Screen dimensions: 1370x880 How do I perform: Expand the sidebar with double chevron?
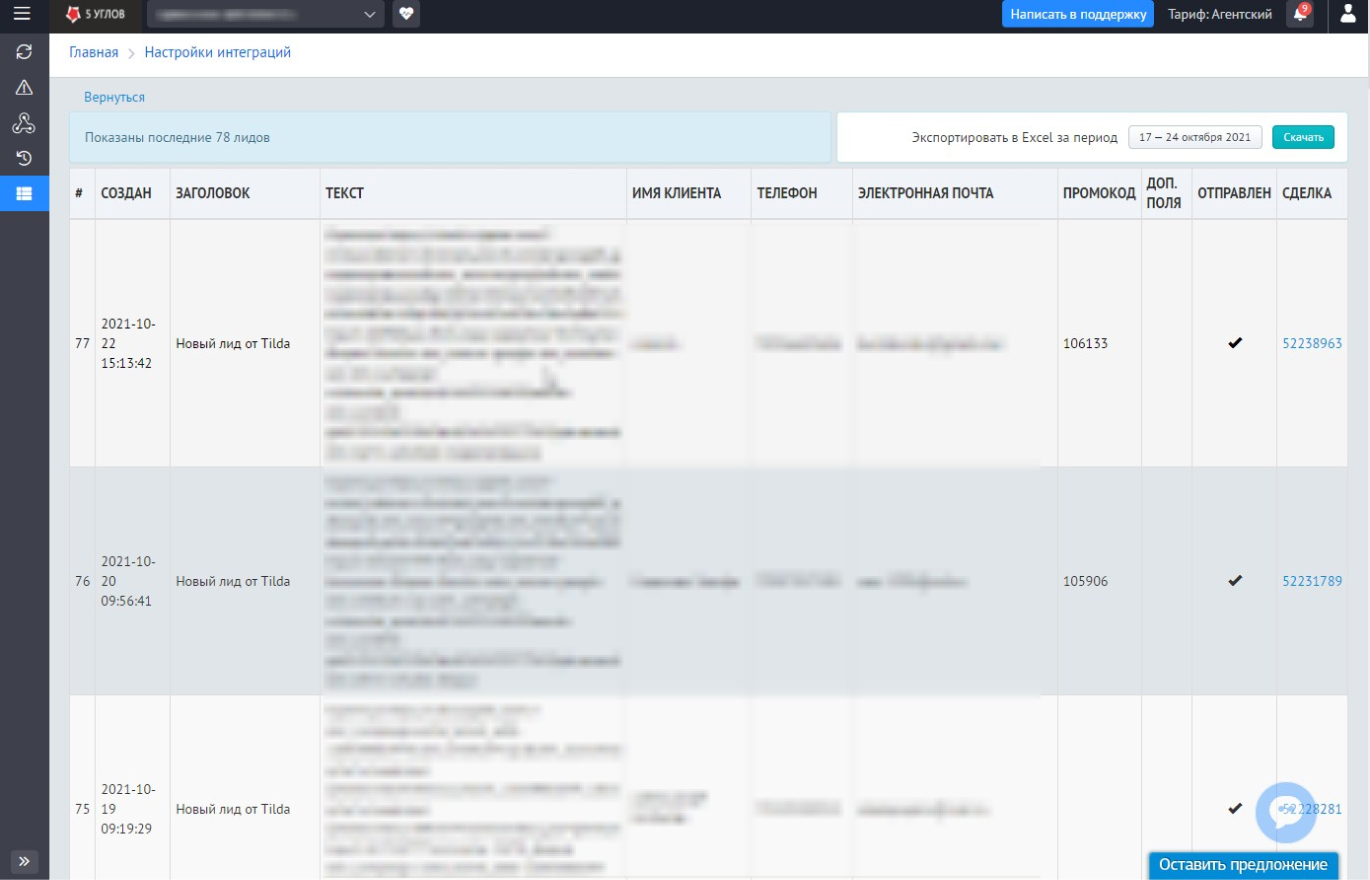(24, 861)
